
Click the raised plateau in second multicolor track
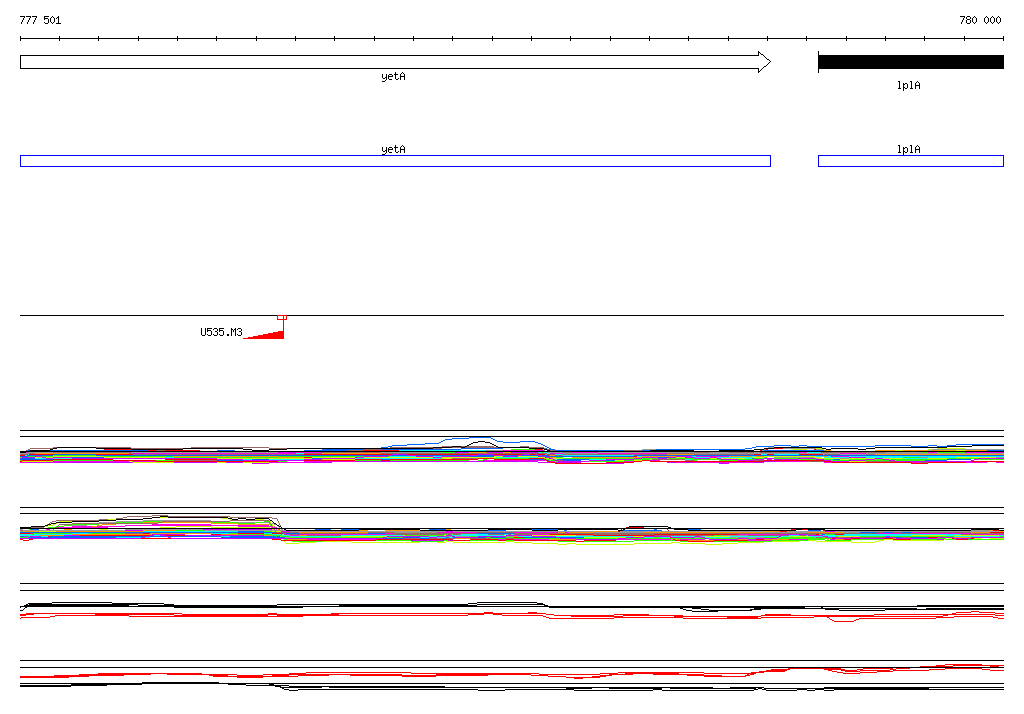160,520
